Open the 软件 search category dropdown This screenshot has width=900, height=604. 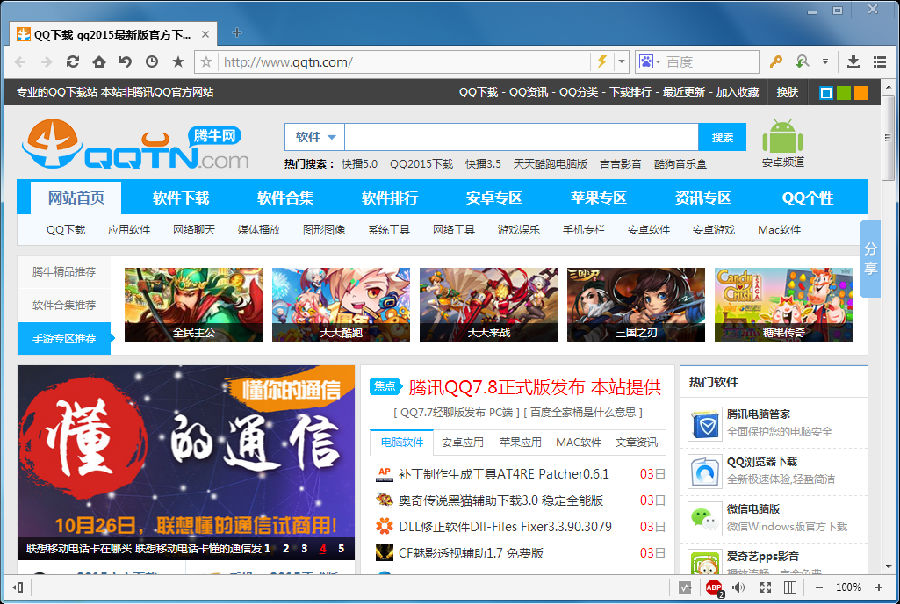tap(315, 137)
